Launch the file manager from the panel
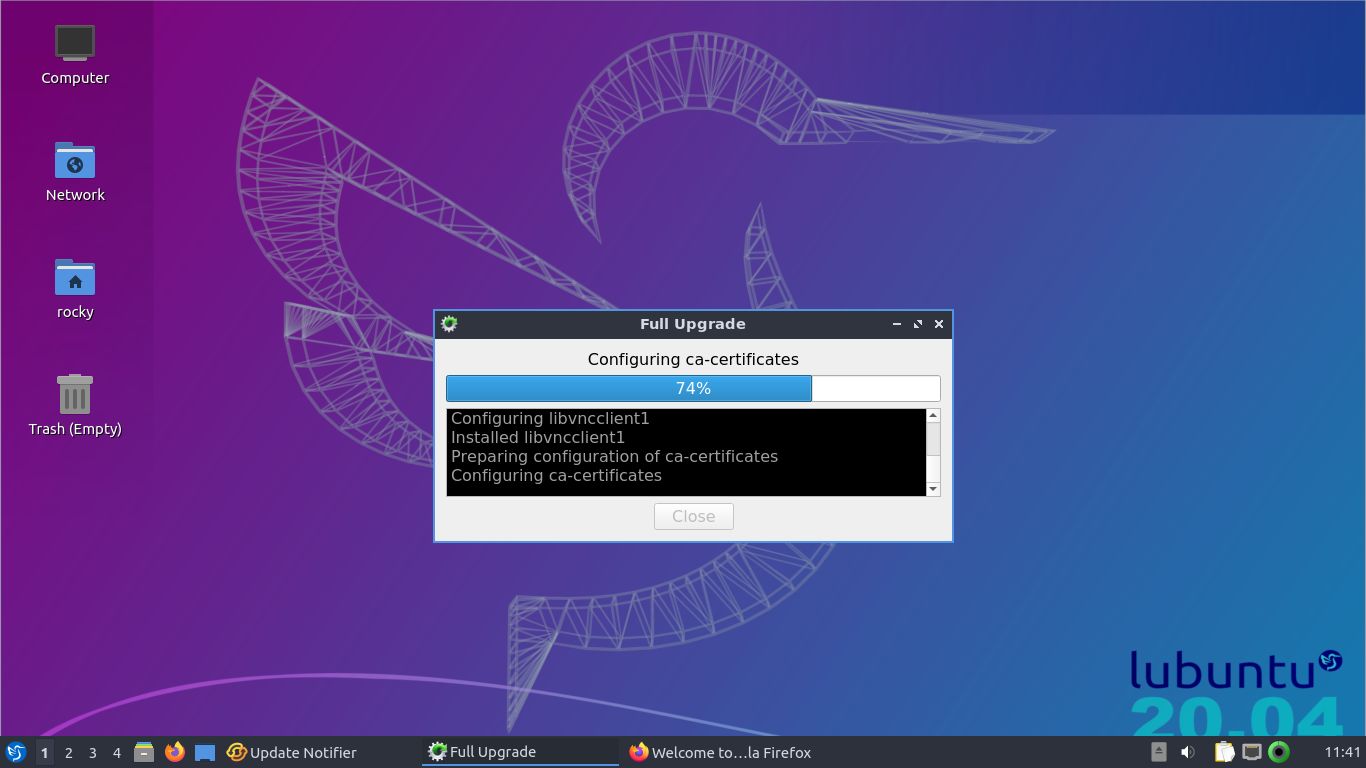 [144, 752]
